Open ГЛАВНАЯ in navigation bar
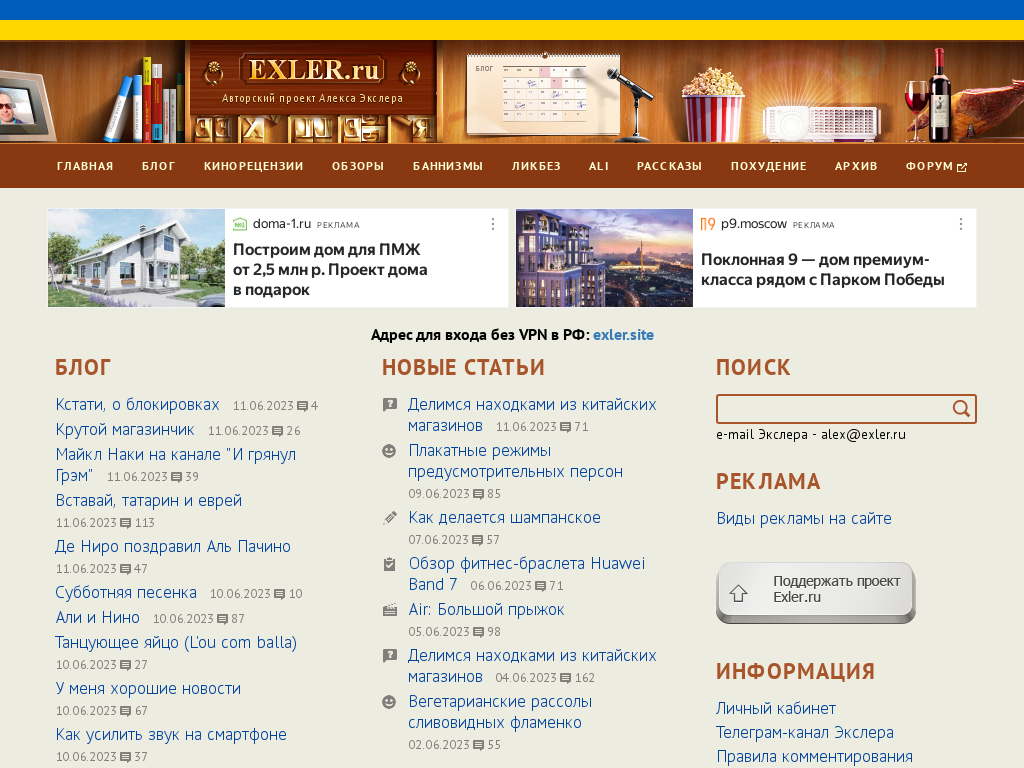This screenshot has width=1024, height=768. pos(85,167)
